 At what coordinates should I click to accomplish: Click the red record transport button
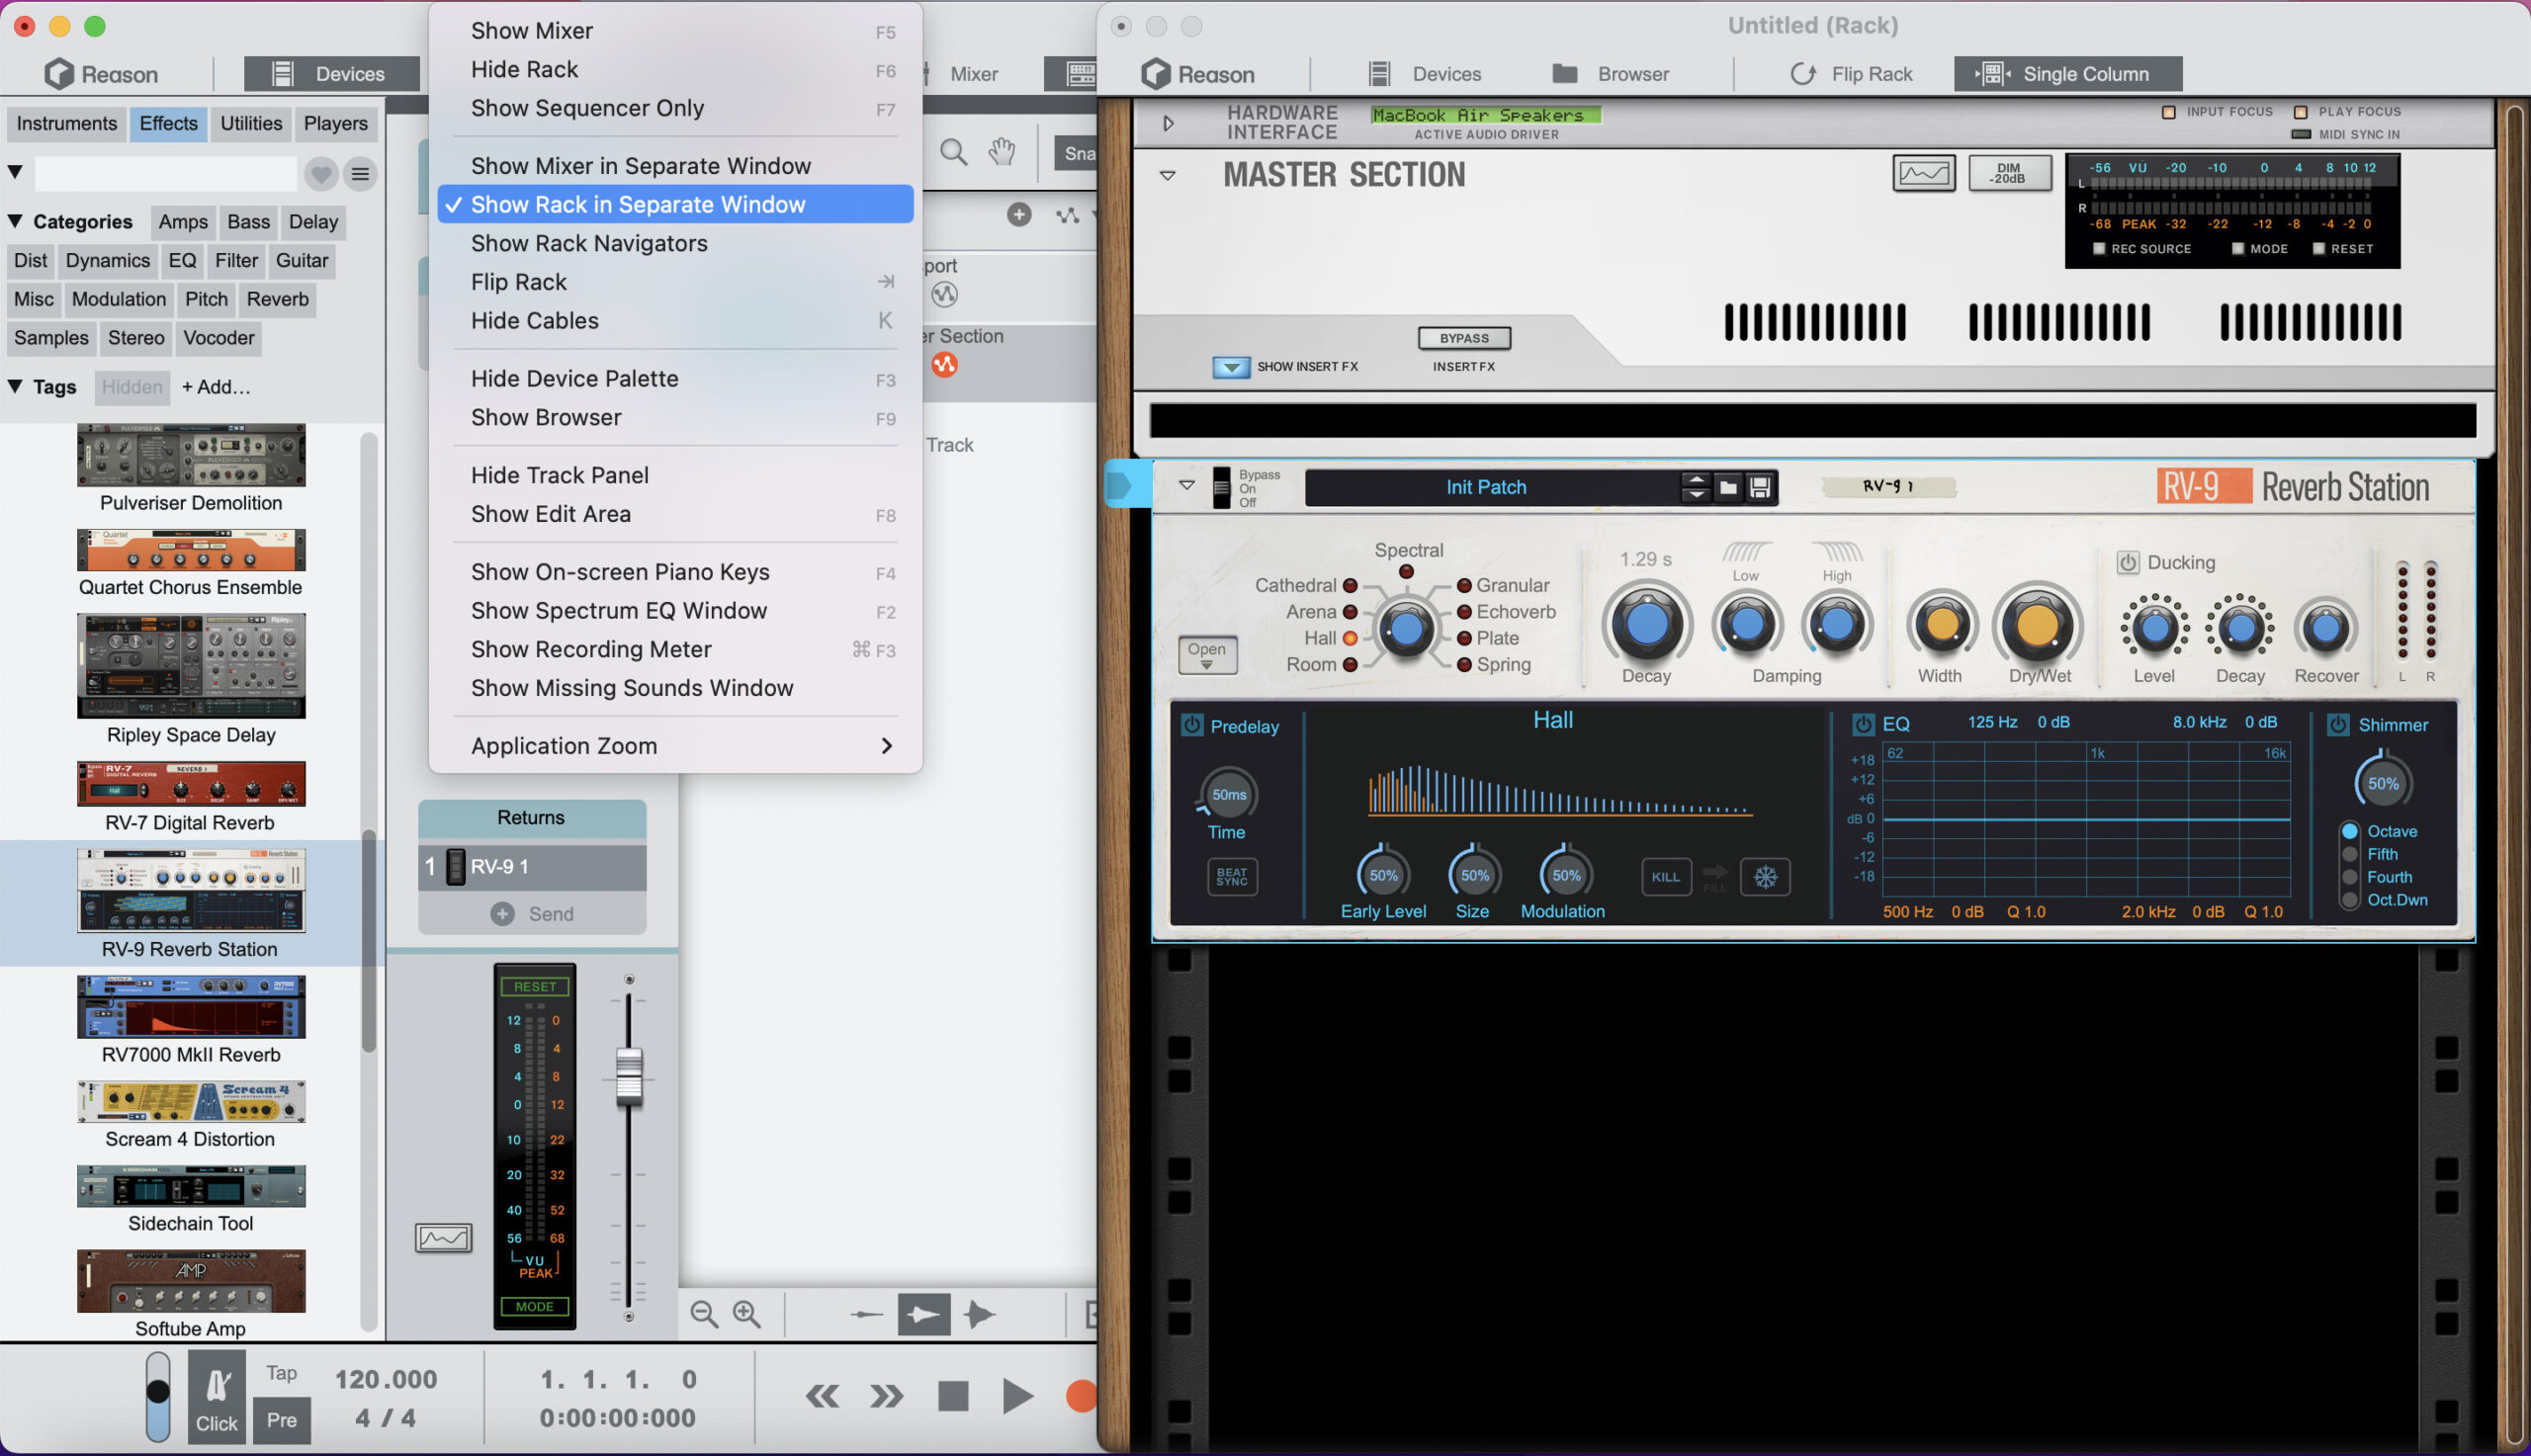[x=1081, y=1396]
